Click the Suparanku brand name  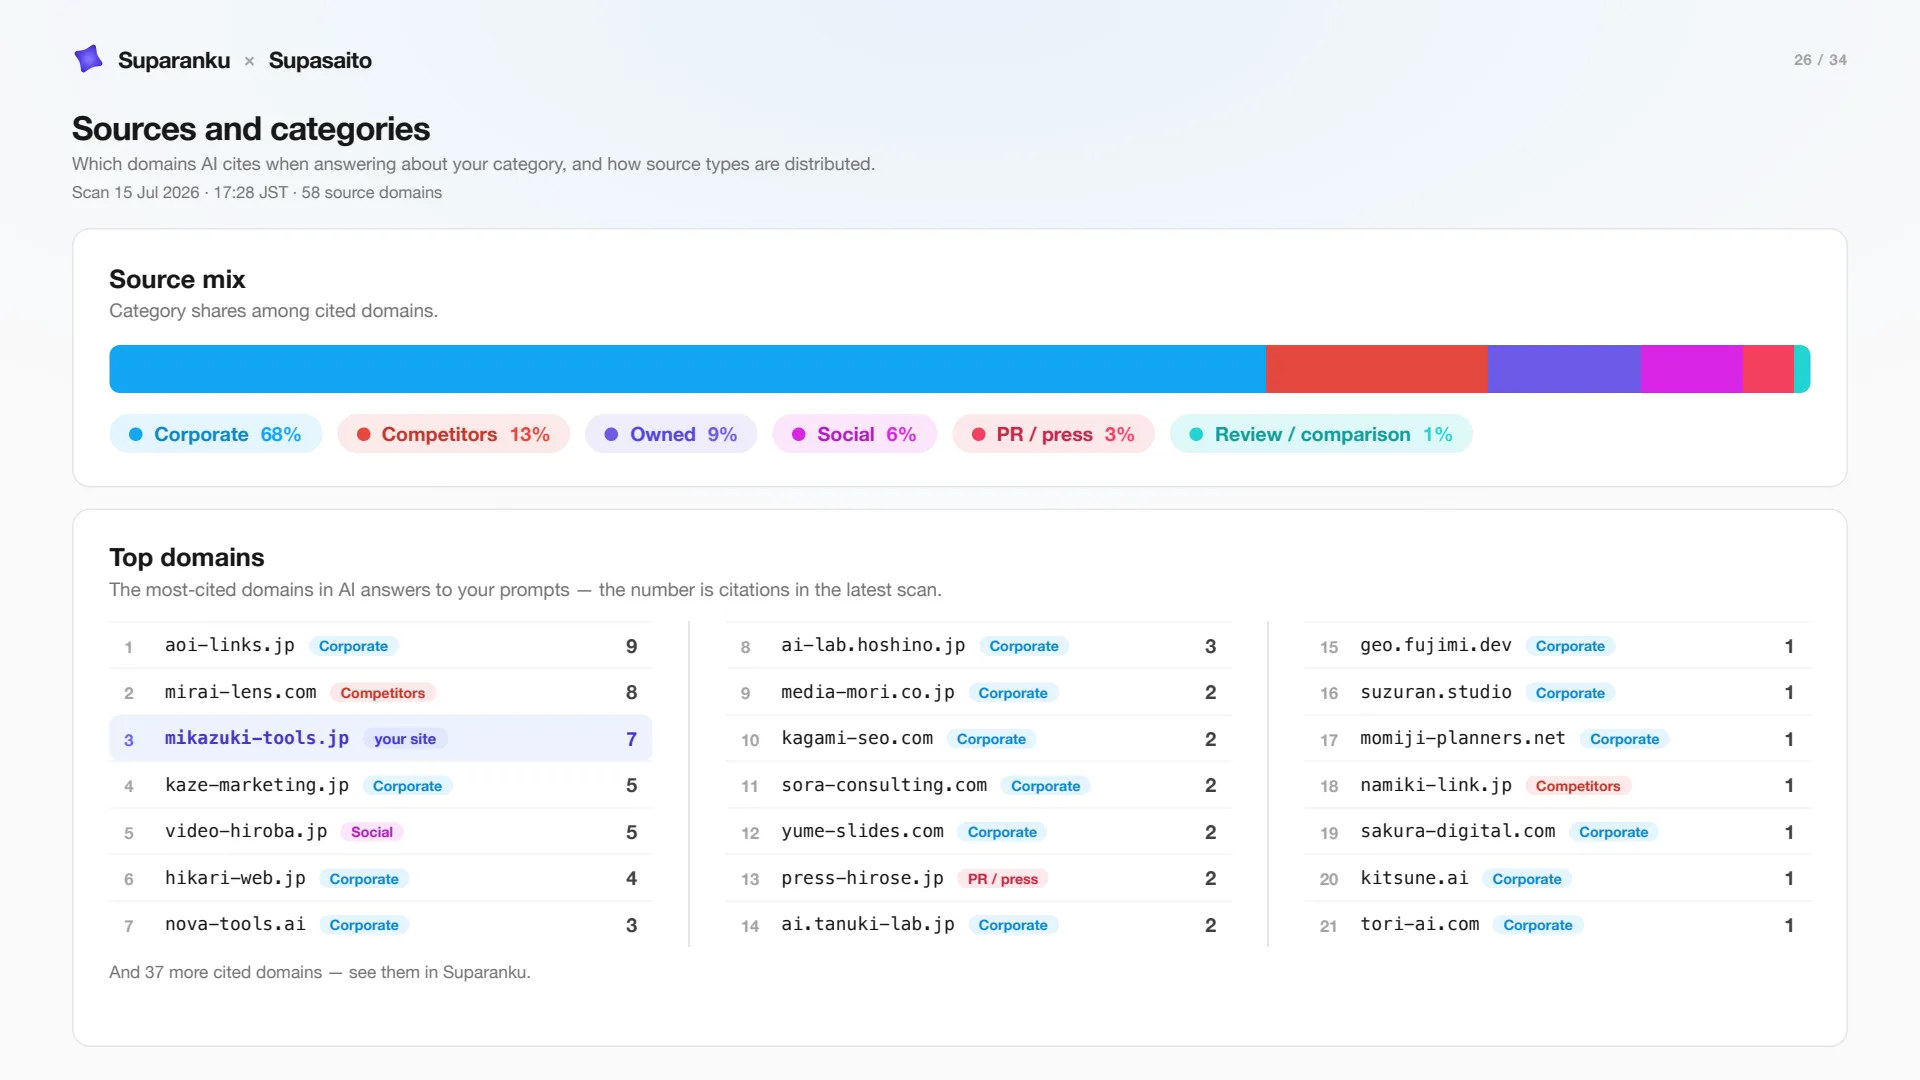(174, 60)
